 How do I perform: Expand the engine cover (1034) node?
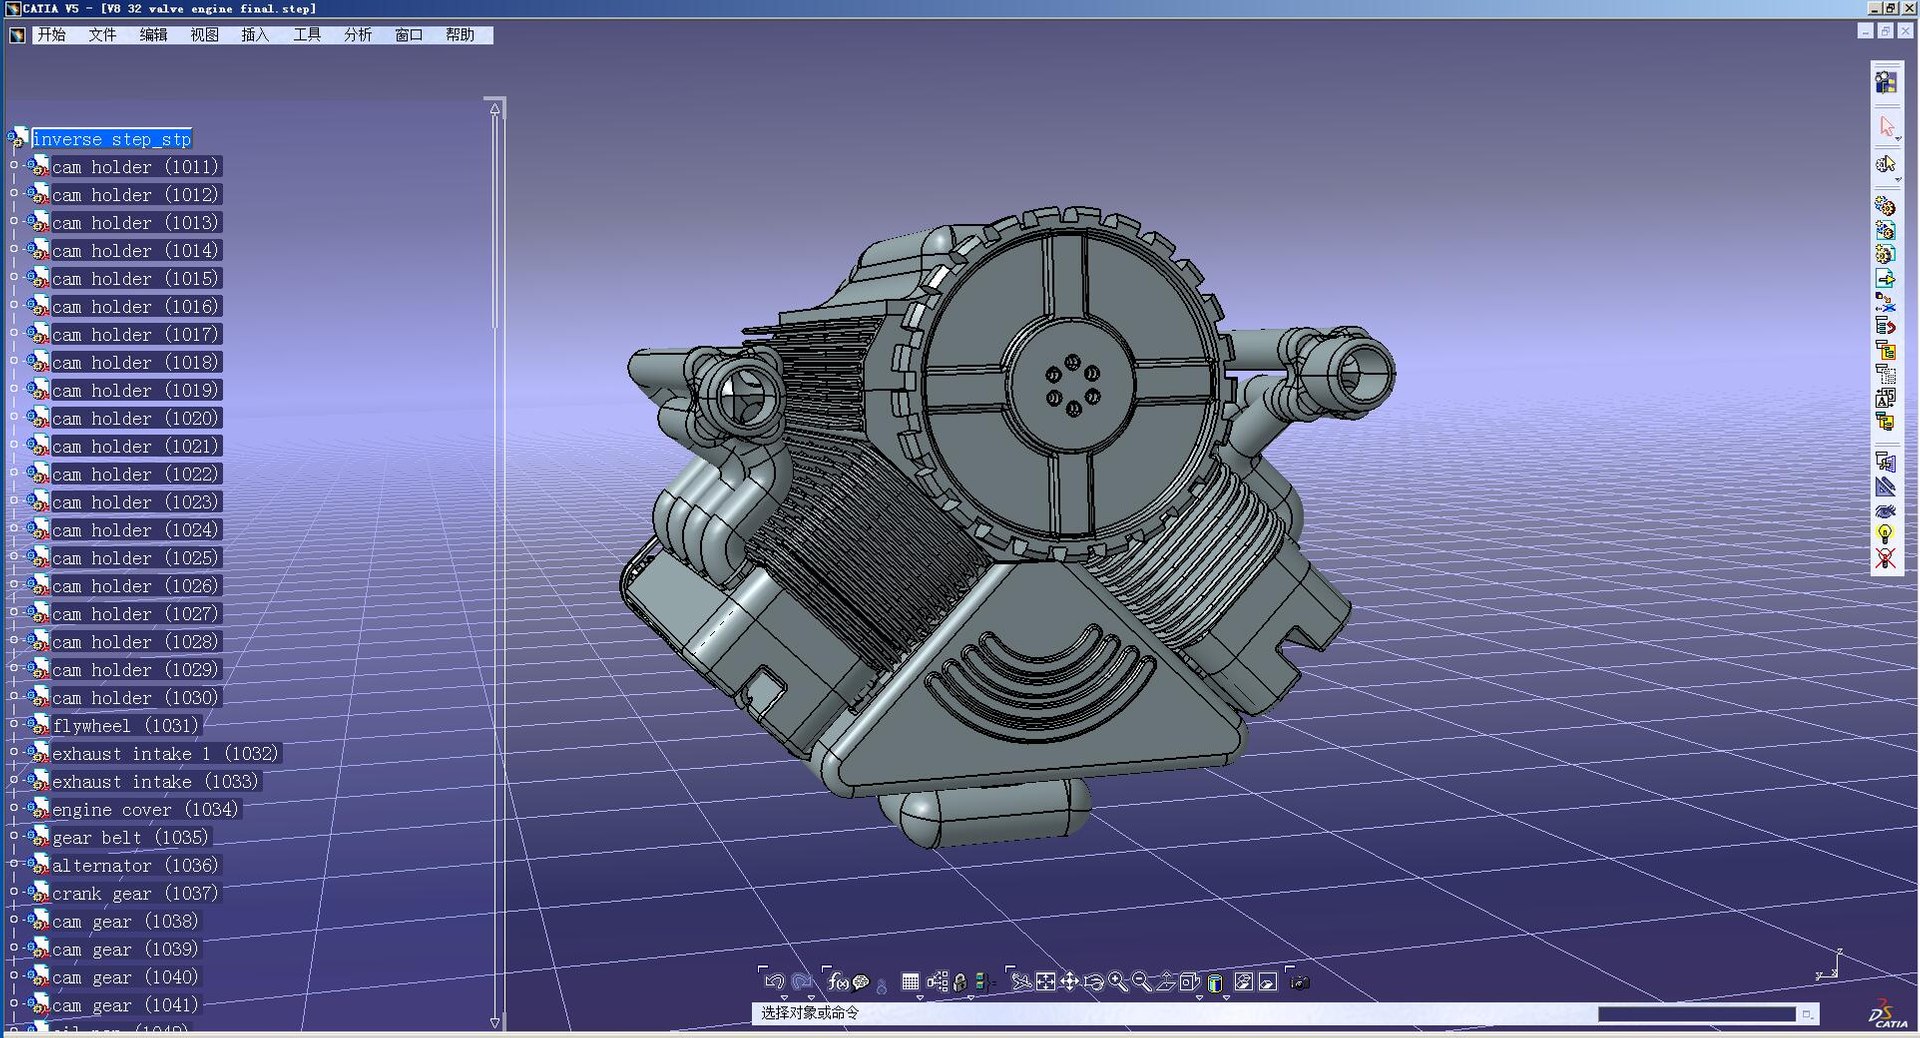pyautogui.click(x=14, y=808)
